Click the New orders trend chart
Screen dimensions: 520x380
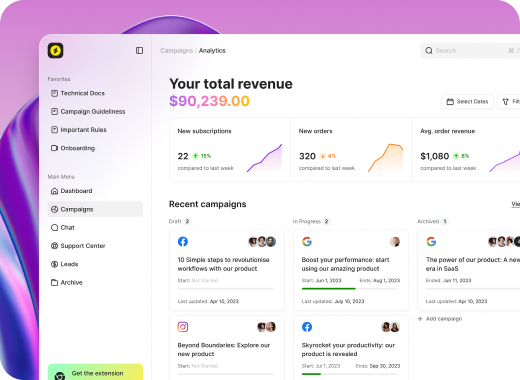386,158
